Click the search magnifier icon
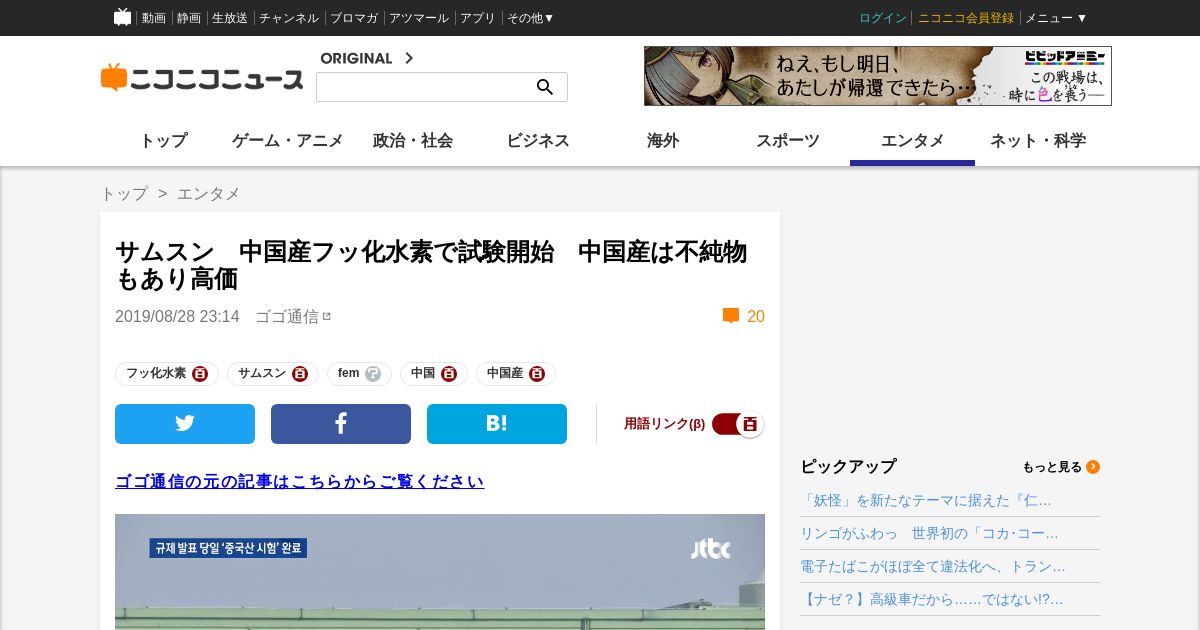 point(545,87)
